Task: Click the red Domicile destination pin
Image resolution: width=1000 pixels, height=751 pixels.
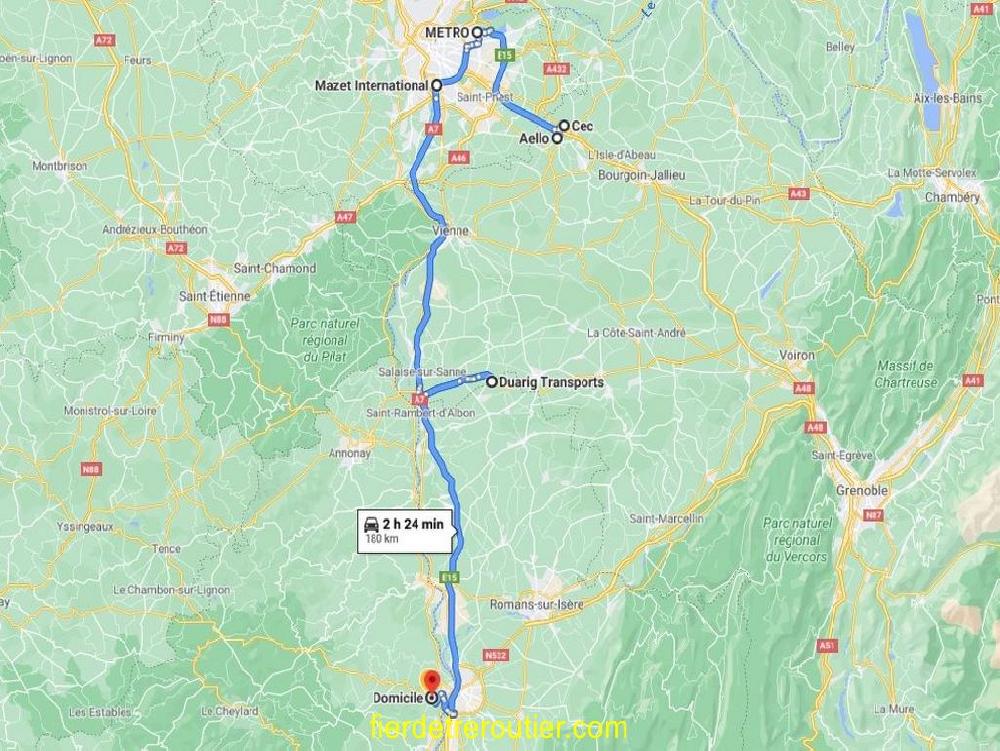Action: 433,678
